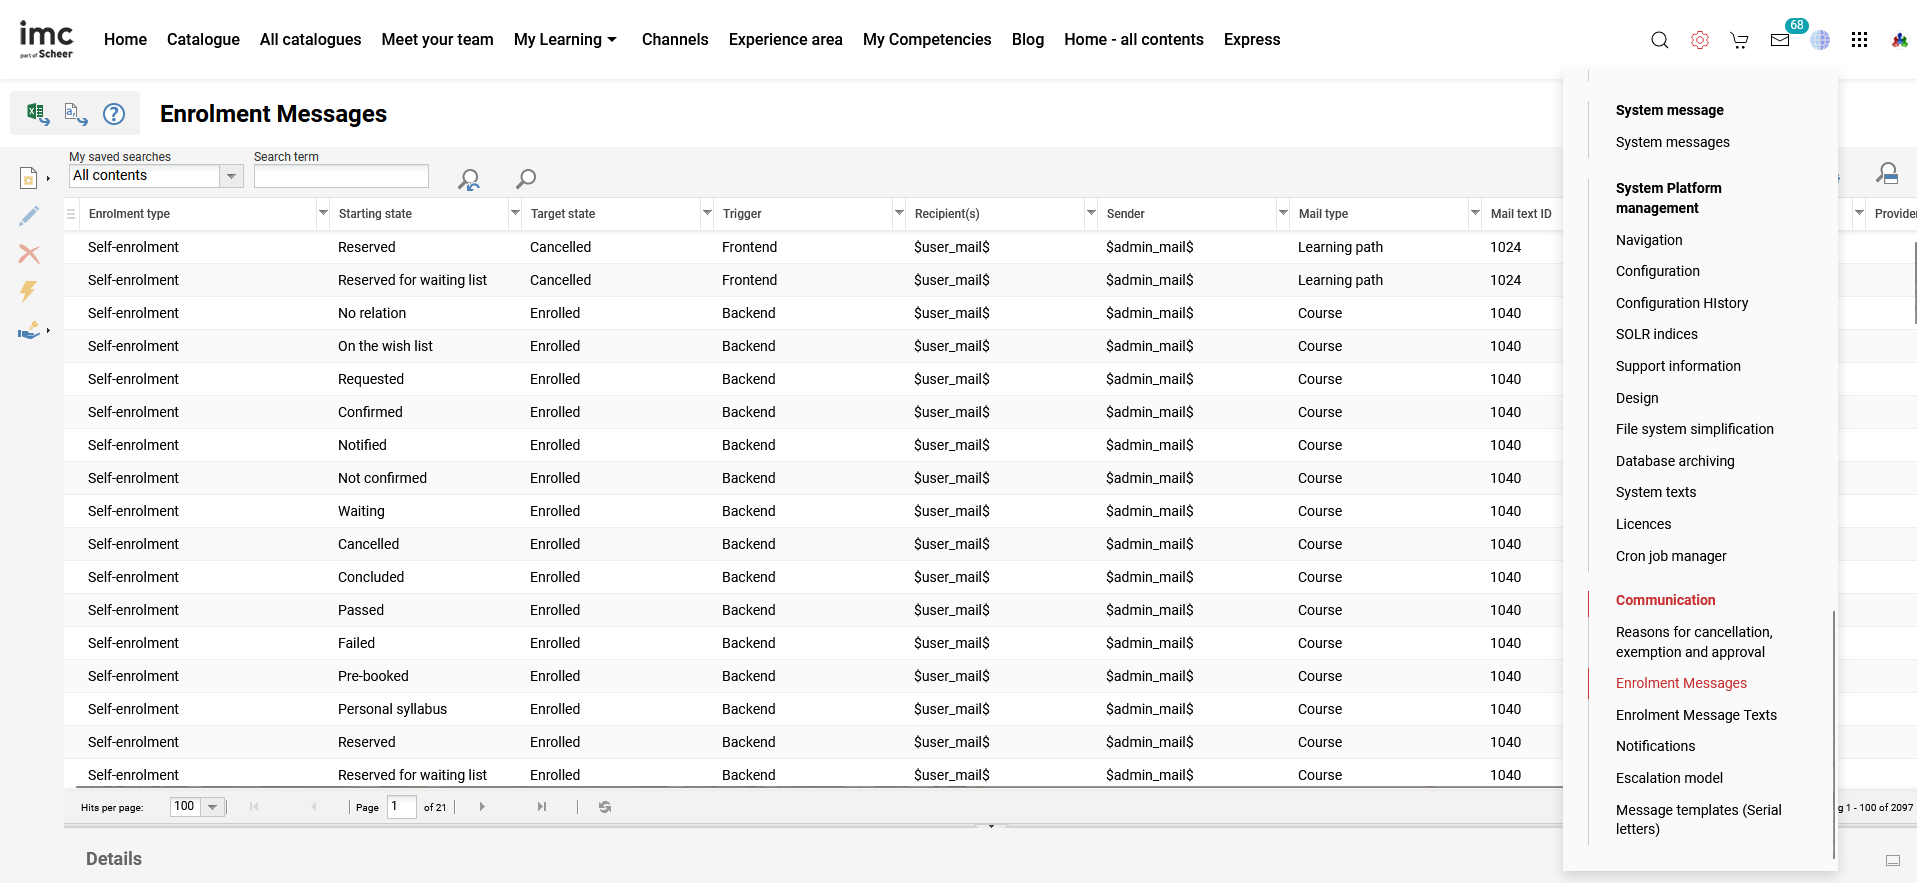Image resolution: width=1917 pixels, height=883 pixels.
Task: Go to the Catalogue page
Action: pyautogui.click(x=203, y=40)
